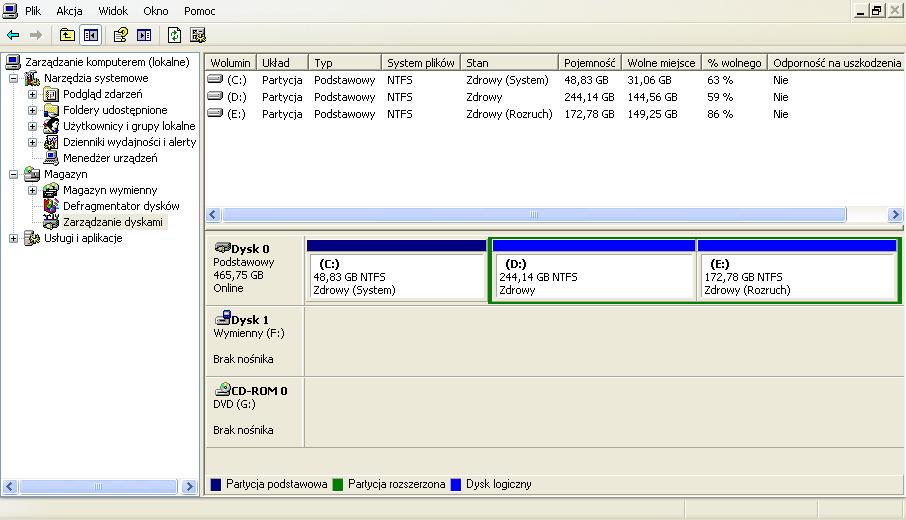906x520 pixels.
Task: Select the (E:) 172,78 GB partition block
Action: pos(797,270)
